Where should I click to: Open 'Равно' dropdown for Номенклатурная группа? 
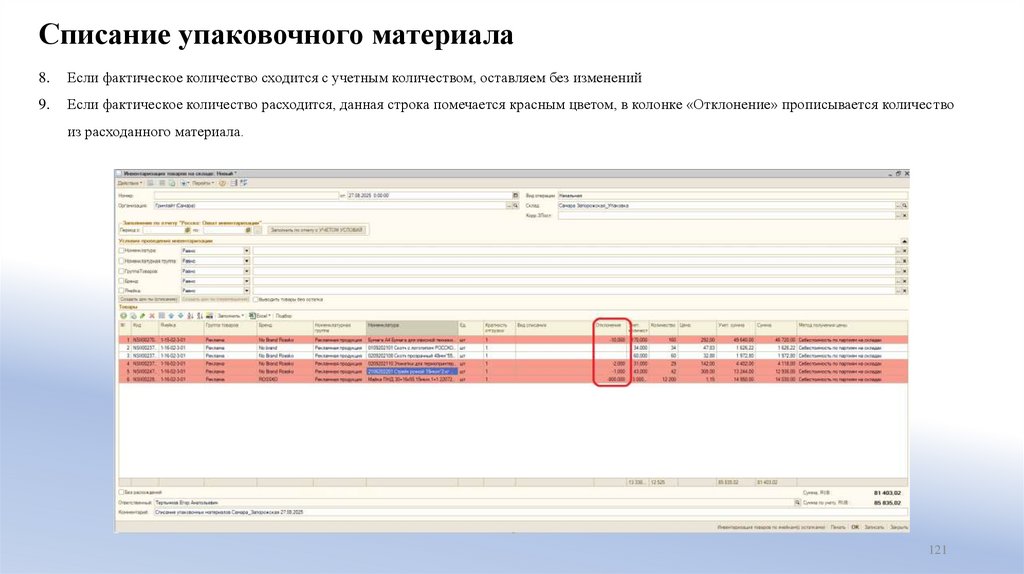pos(246,261)
